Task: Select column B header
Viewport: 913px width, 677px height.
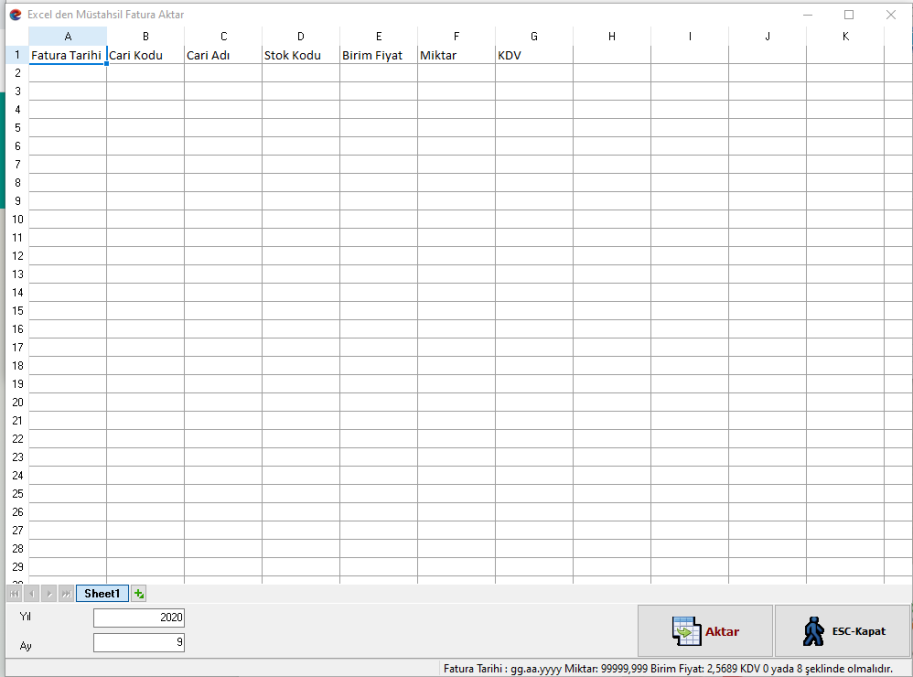Action: (146, 36)
